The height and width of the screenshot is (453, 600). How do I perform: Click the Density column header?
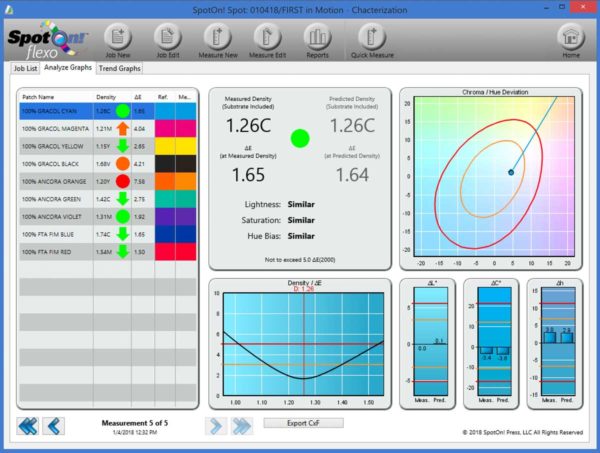(x=106, y=97)
